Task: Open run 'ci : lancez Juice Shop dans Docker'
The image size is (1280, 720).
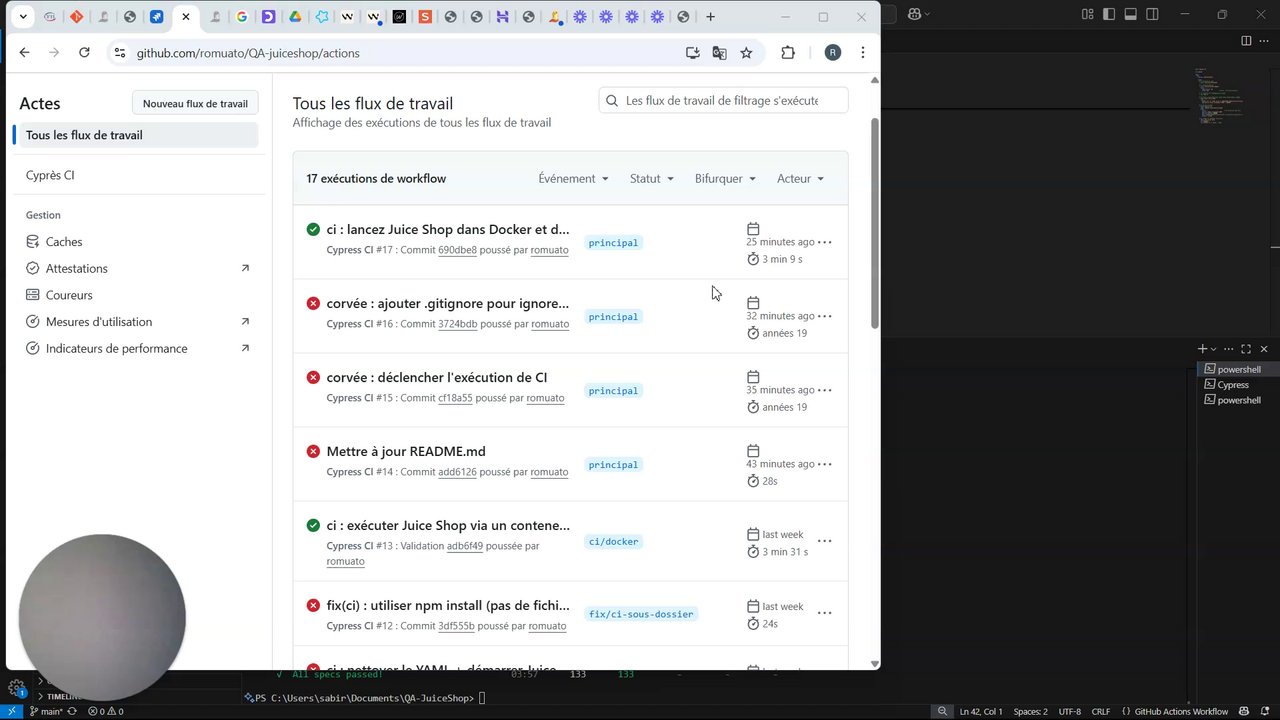Action: point(448,229)
